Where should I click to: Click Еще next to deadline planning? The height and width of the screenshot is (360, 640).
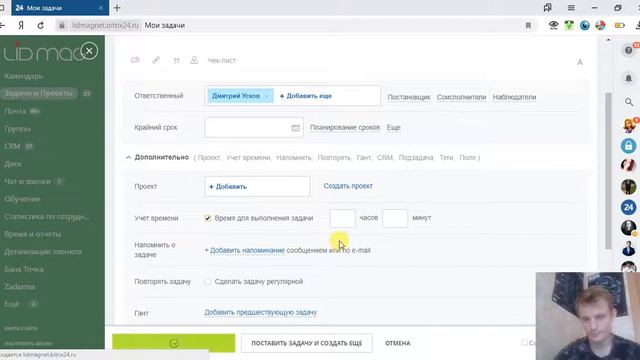[x=393, y=127]
